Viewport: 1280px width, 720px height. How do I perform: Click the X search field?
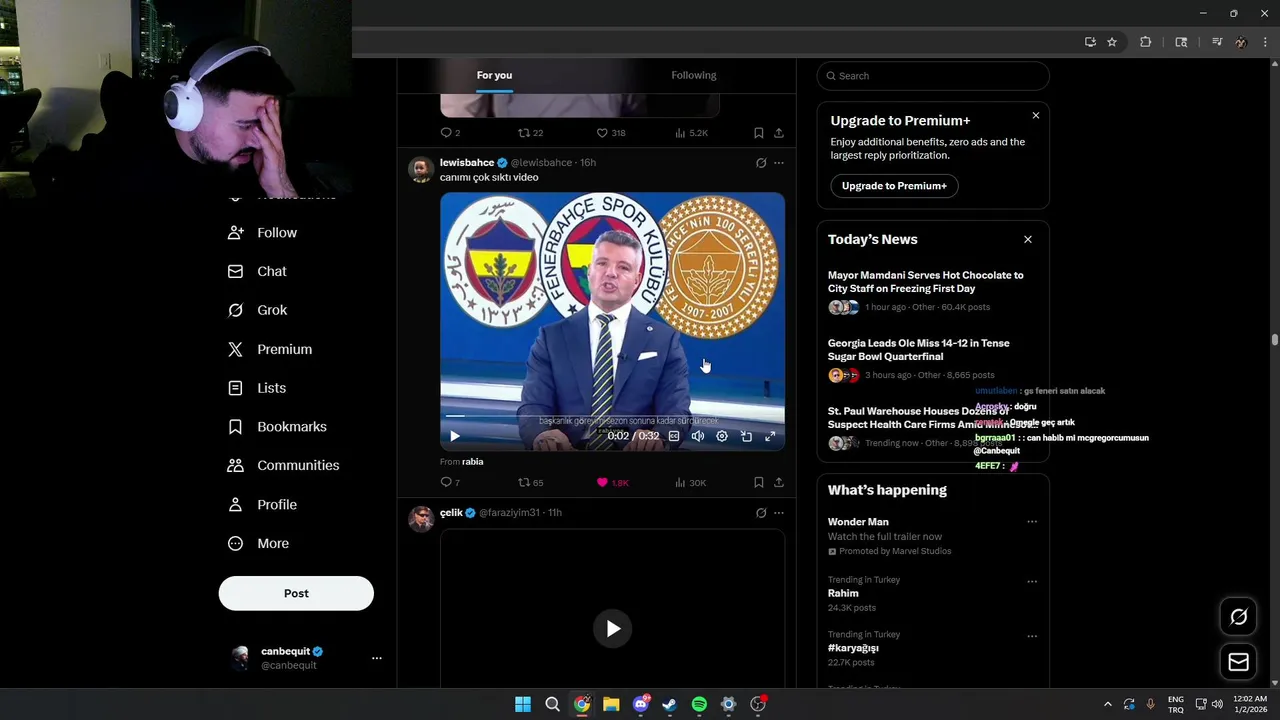tap(933, 76)
